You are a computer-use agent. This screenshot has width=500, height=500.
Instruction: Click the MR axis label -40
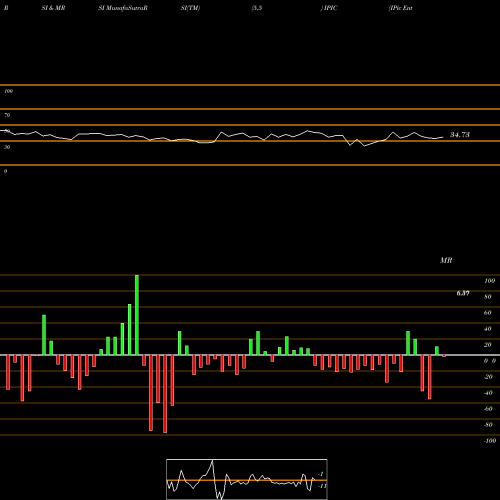(488, 393)
